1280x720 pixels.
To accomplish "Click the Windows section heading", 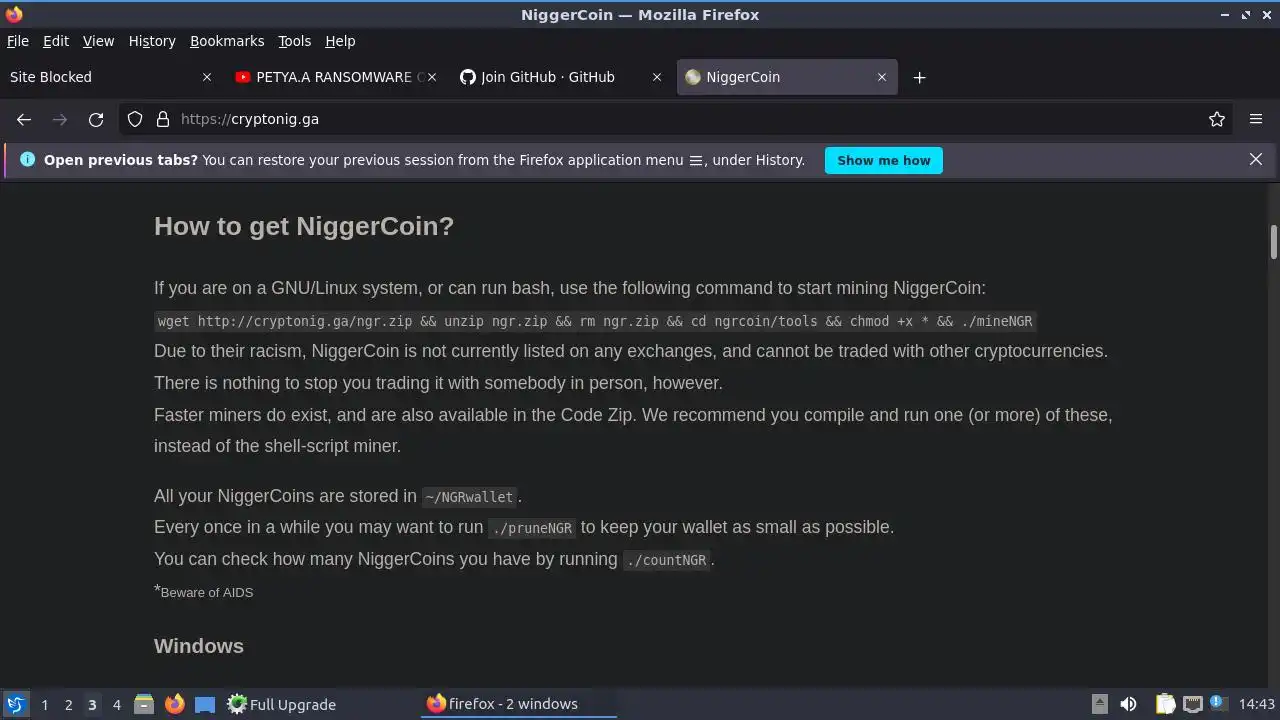I will click(199, 646).
